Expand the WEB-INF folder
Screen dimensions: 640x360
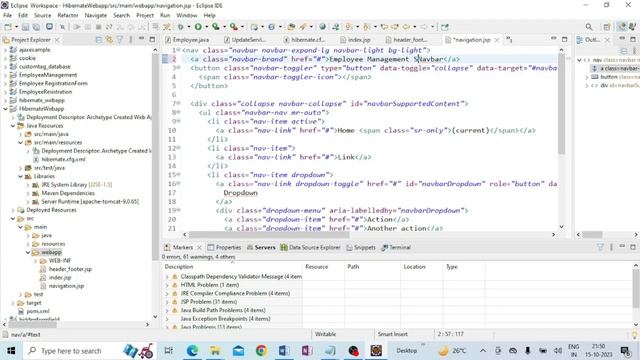(x=36, y=261)
